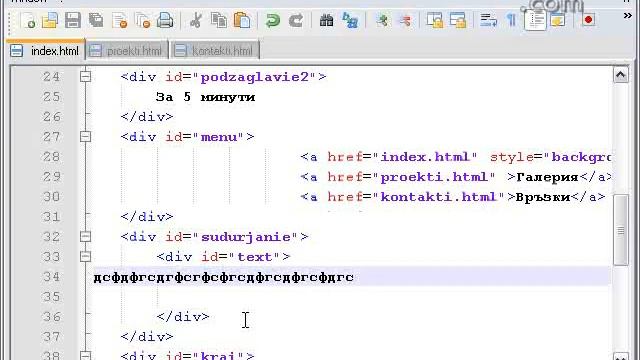Viewport: 640px width, 360px height.
Task: Click the link text "Връзки" on line 30
Action: click(543, 197)
